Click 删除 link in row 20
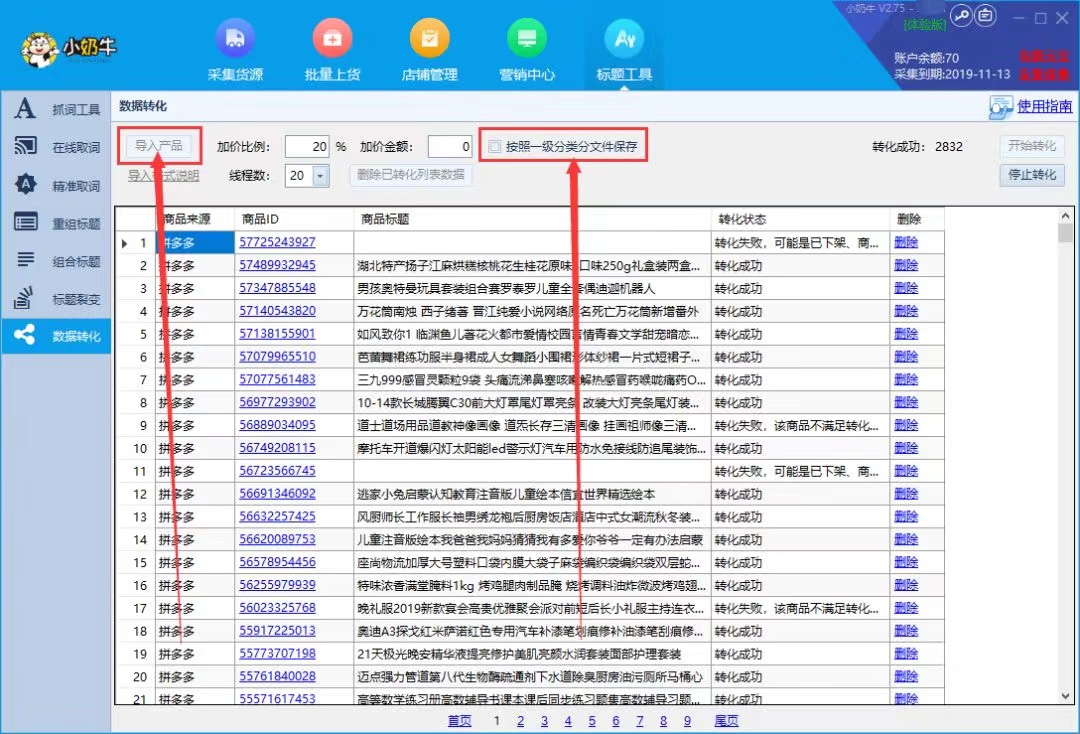 tap(906, 676)
